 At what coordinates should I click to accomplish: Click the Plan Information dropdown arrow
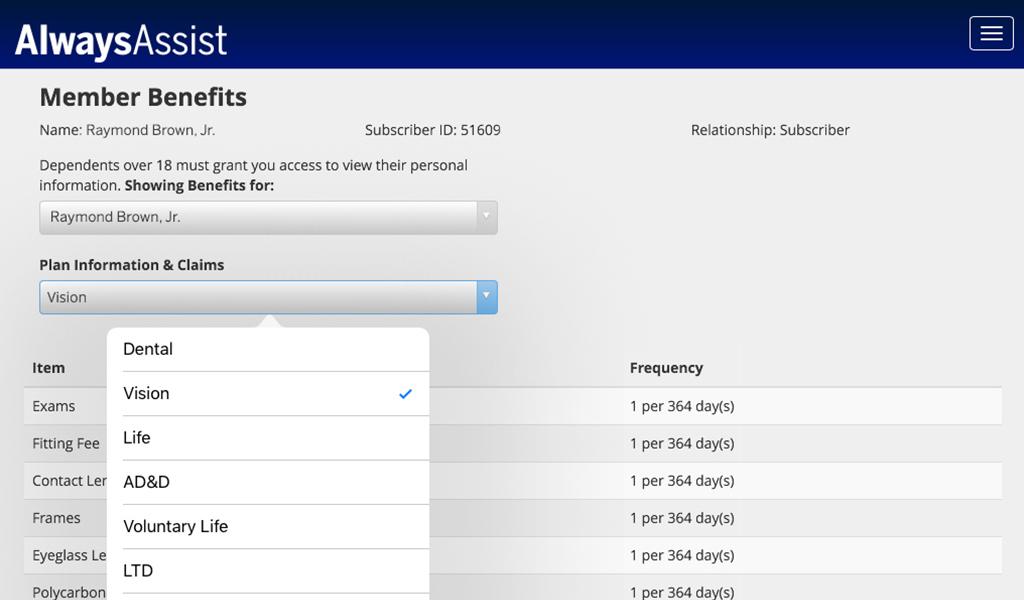[487, 297]
